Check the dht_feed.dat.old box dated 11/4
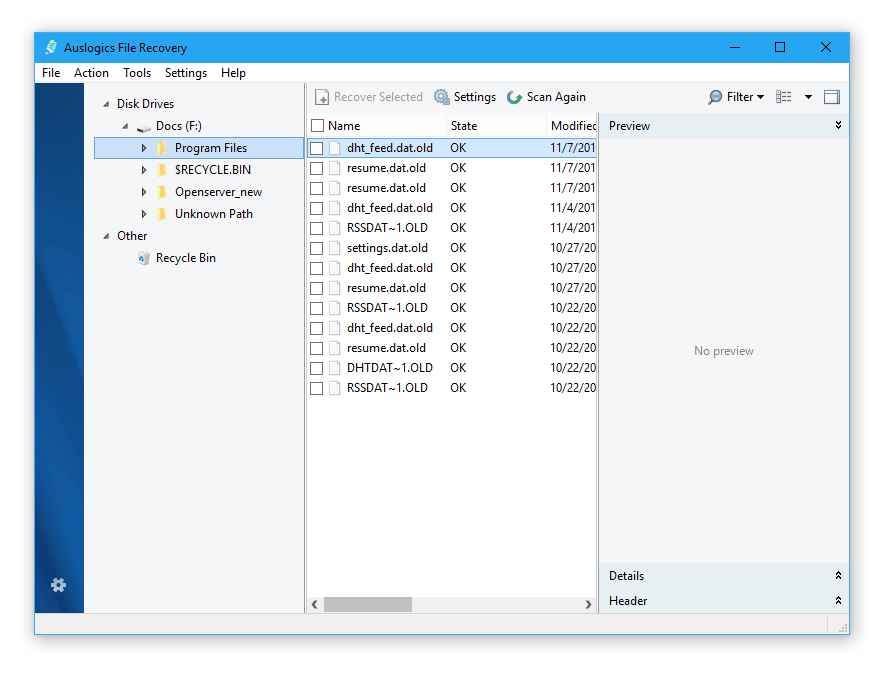895x677 pixels. click(317, 208)
